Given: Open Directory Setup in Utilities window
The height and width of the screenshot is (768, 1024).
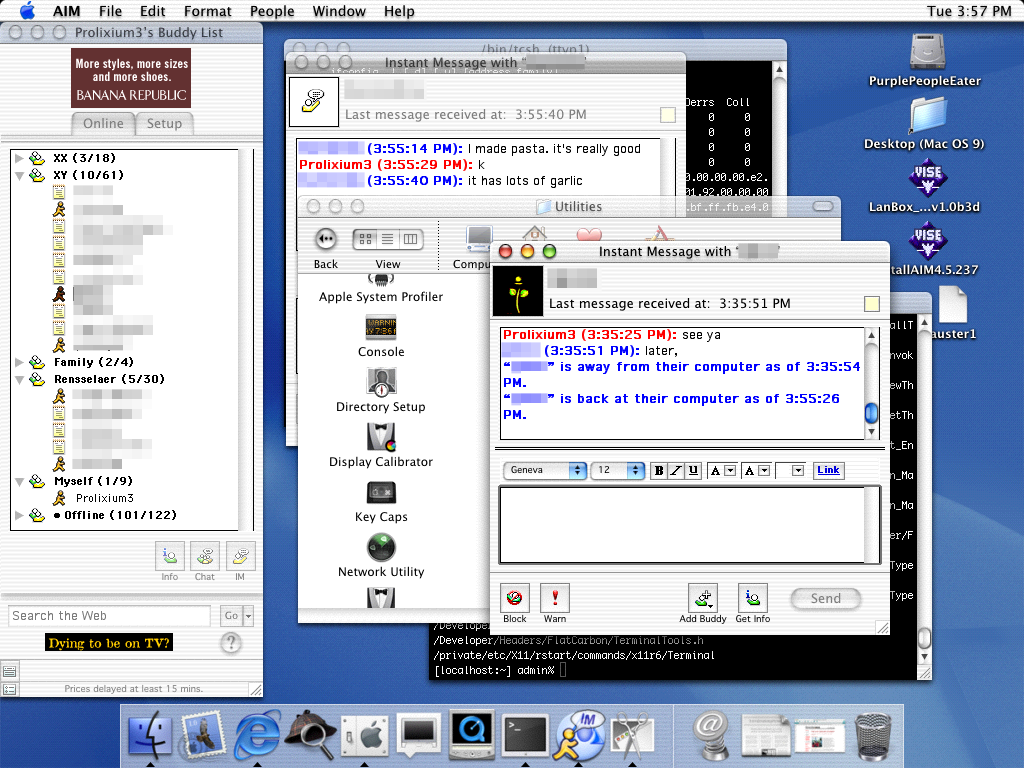Looking at the screenshot, I should click(381, 383).
